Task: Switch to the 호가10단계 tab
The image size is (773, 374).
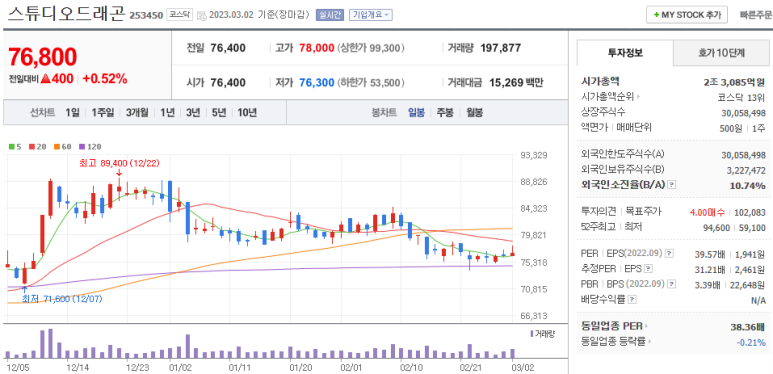Action: 721,53
